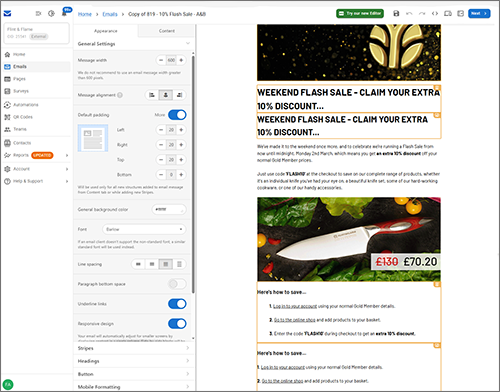Click the green user avatar at bottom-left
Viewport: 500px width, 392px height.
click(8, 384)
